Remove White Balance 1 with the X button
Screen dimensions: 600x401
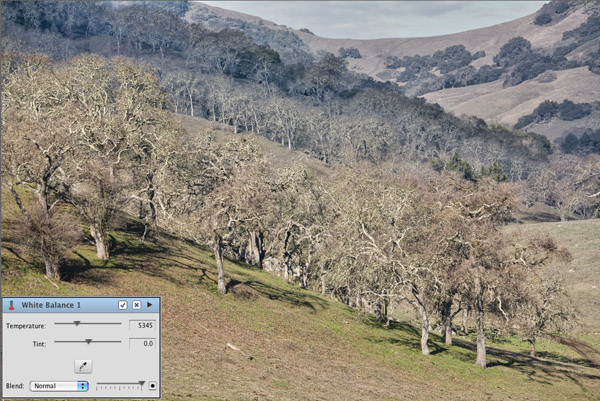coord(137,305)
